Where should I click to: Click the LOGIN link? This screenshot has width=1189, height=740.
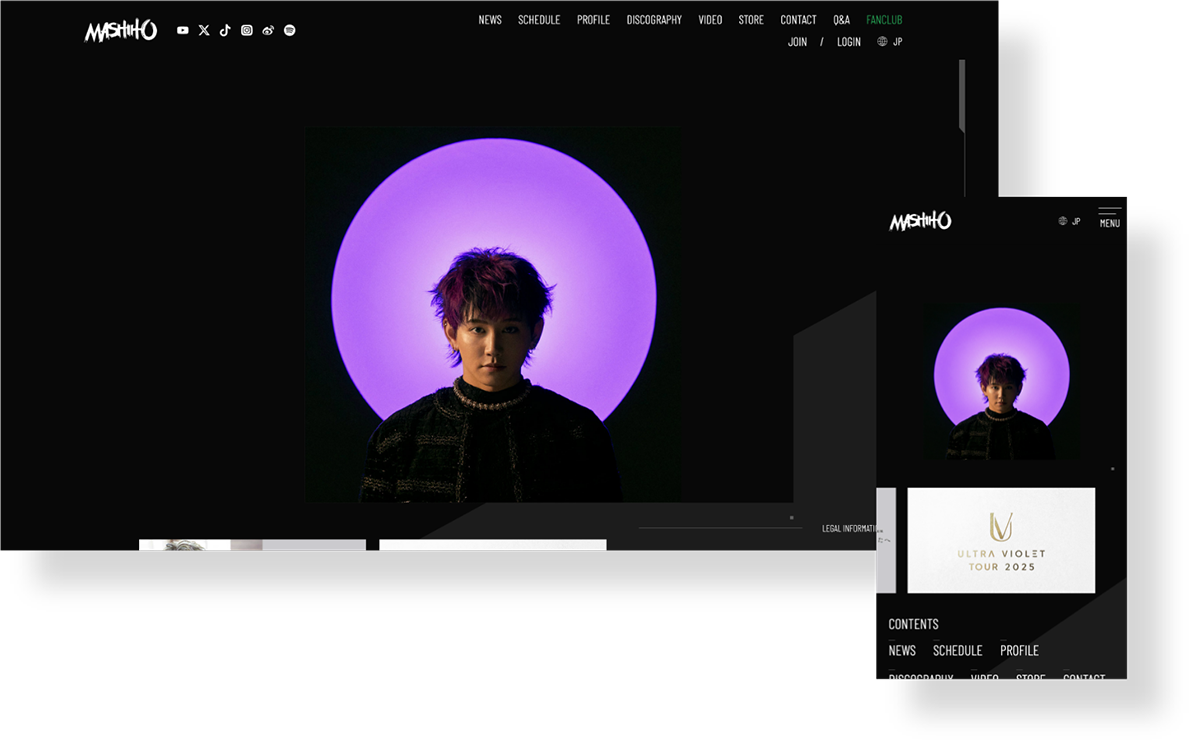tap(849, 42)
